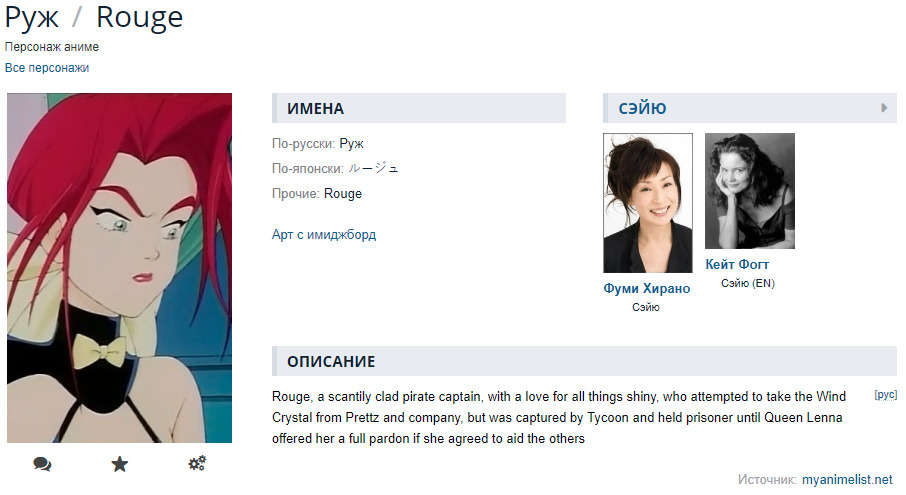
Task: Expand the СЭЙЮ section arrow
Action: pos(884,108)
